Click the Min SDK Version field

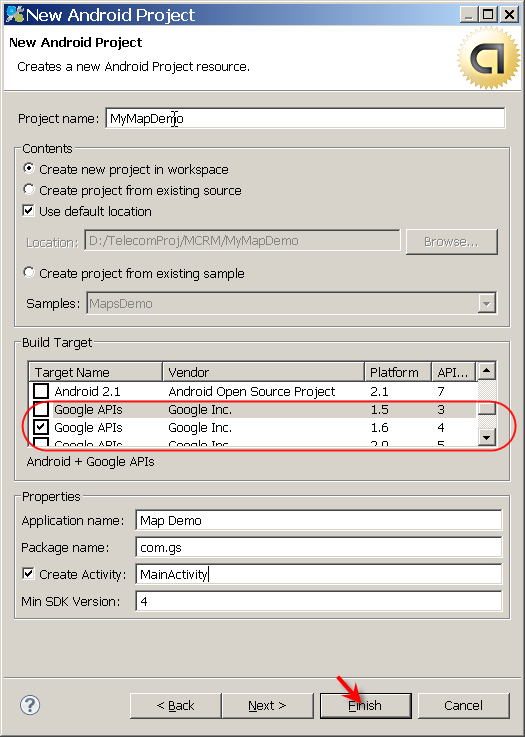tap(319, 601)
